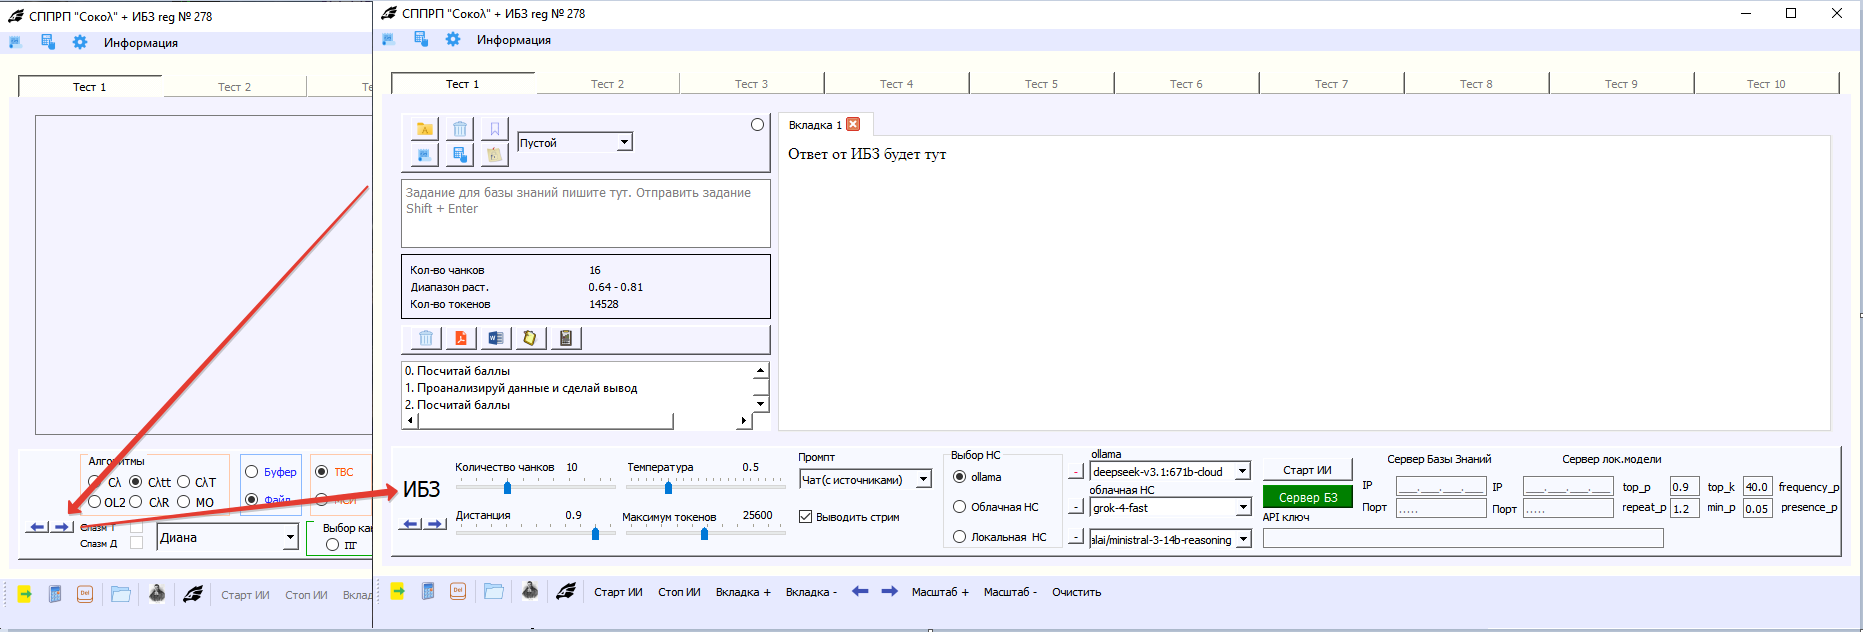The height and width of the screenshot is (632, 1863).
Task: Click the bookmark icon next to the Пустой dropdown
Action: (494, 129)
